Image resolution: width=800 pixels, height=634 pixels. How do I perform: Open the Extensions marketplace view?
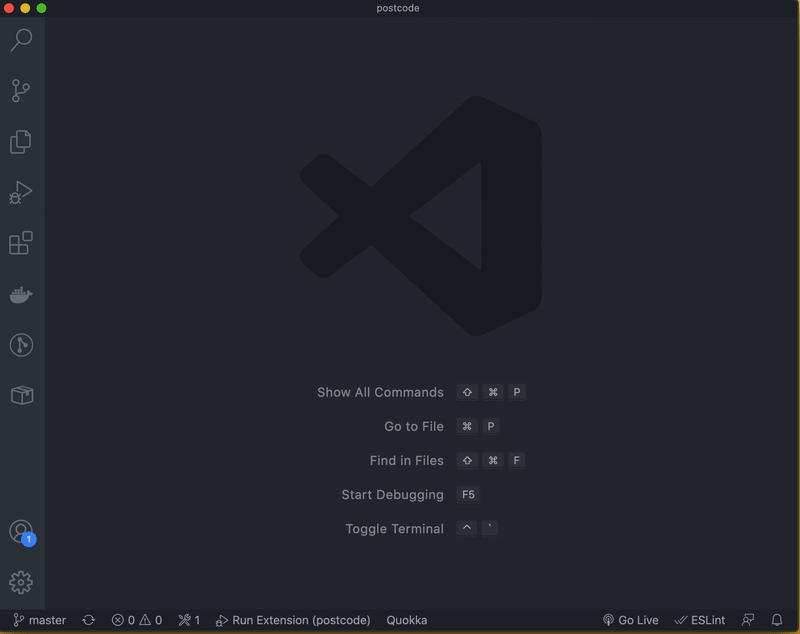click(x=21, y=243)
